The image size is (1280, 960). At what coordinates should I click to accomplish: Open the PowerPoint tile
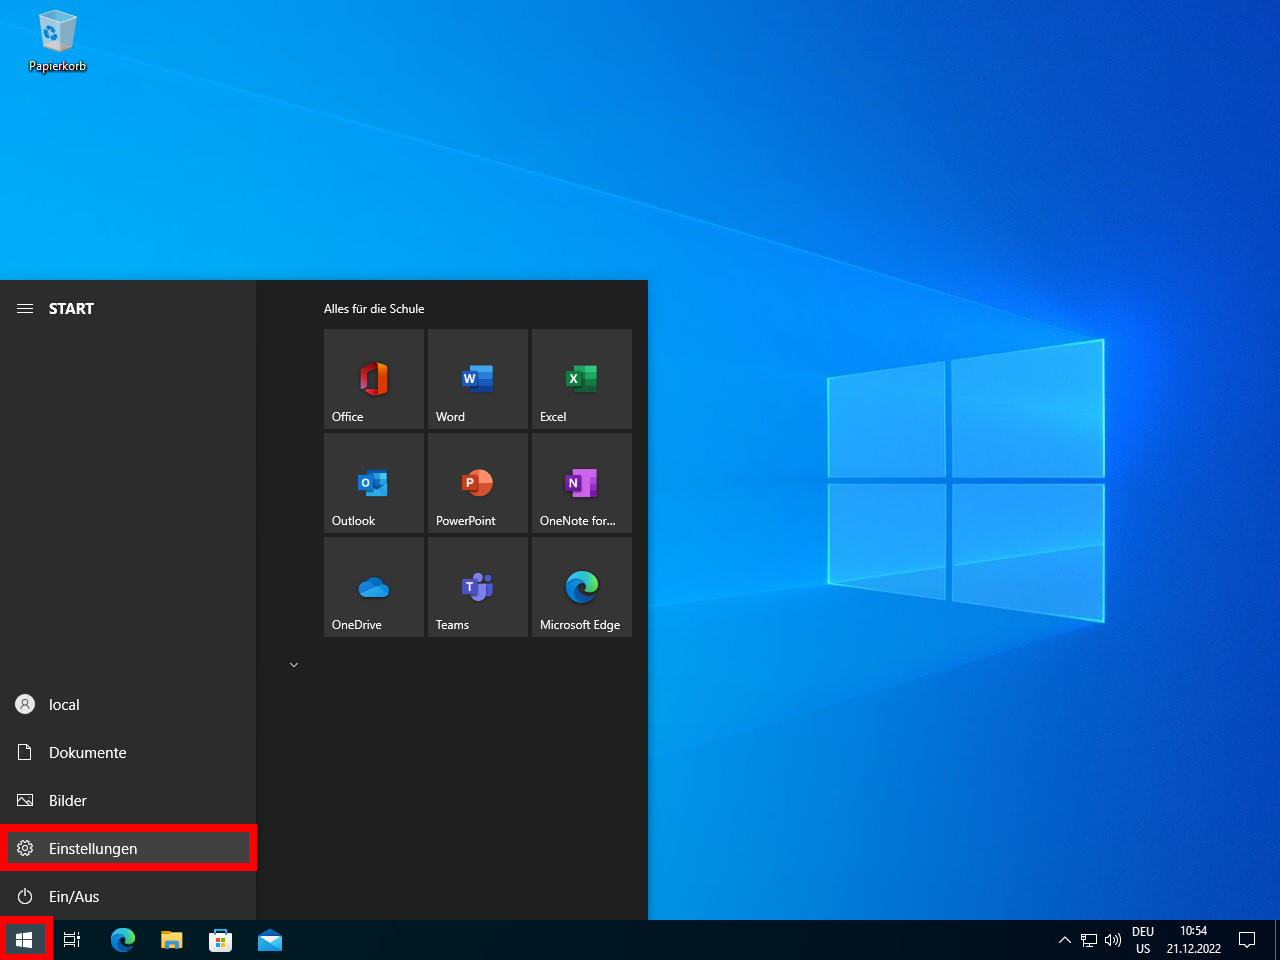(x=478, y=483)
